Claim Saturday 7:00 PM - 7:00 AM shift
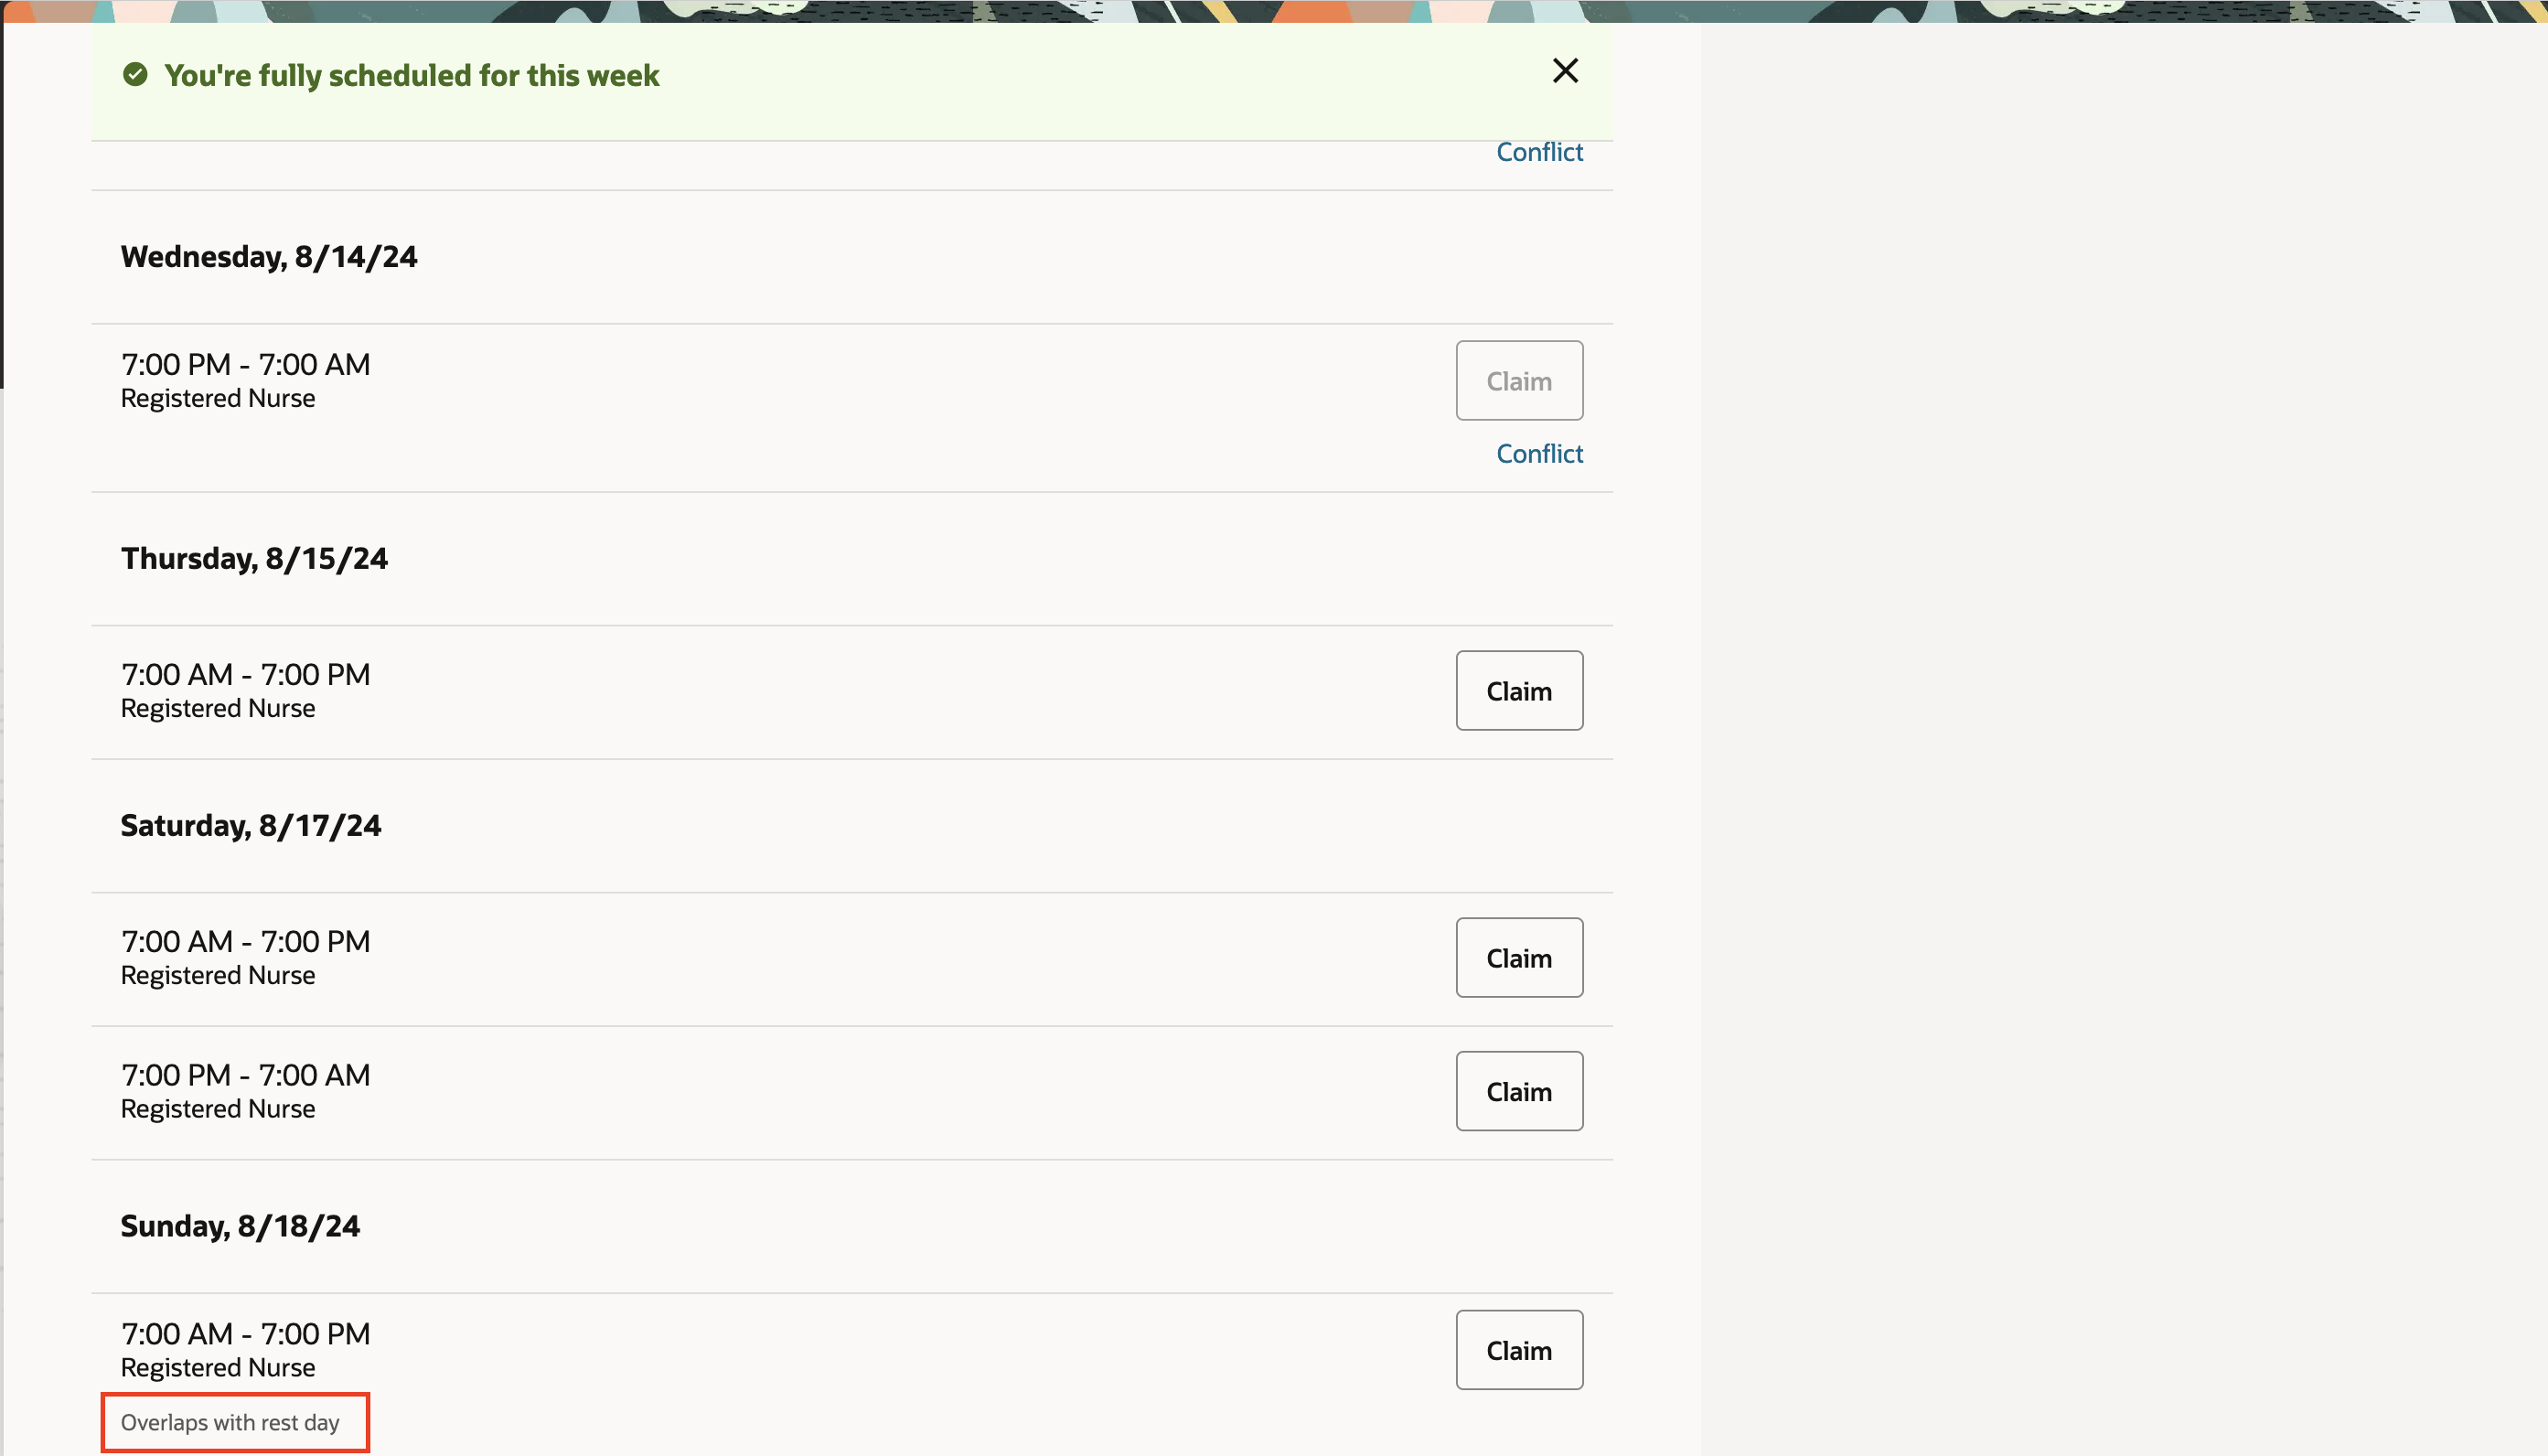The height and width of the screenshot is (1456, 2548). 1518,1092
